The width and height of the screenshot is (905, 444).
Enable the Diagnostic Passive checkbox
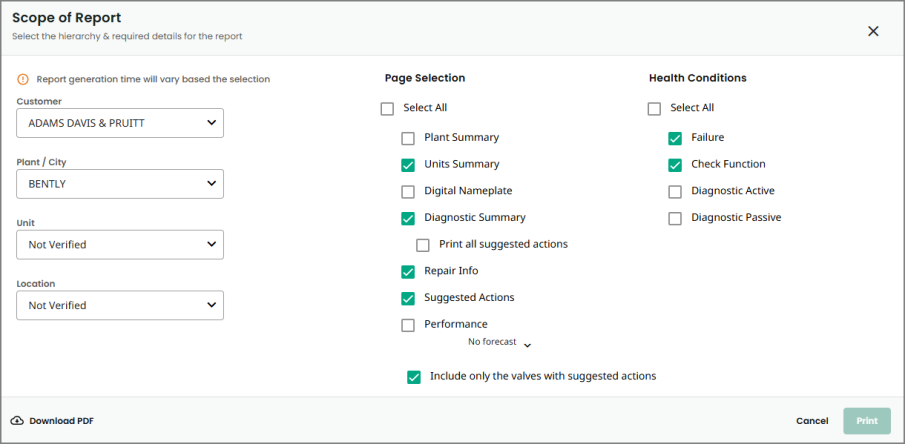tap(675, 218)
